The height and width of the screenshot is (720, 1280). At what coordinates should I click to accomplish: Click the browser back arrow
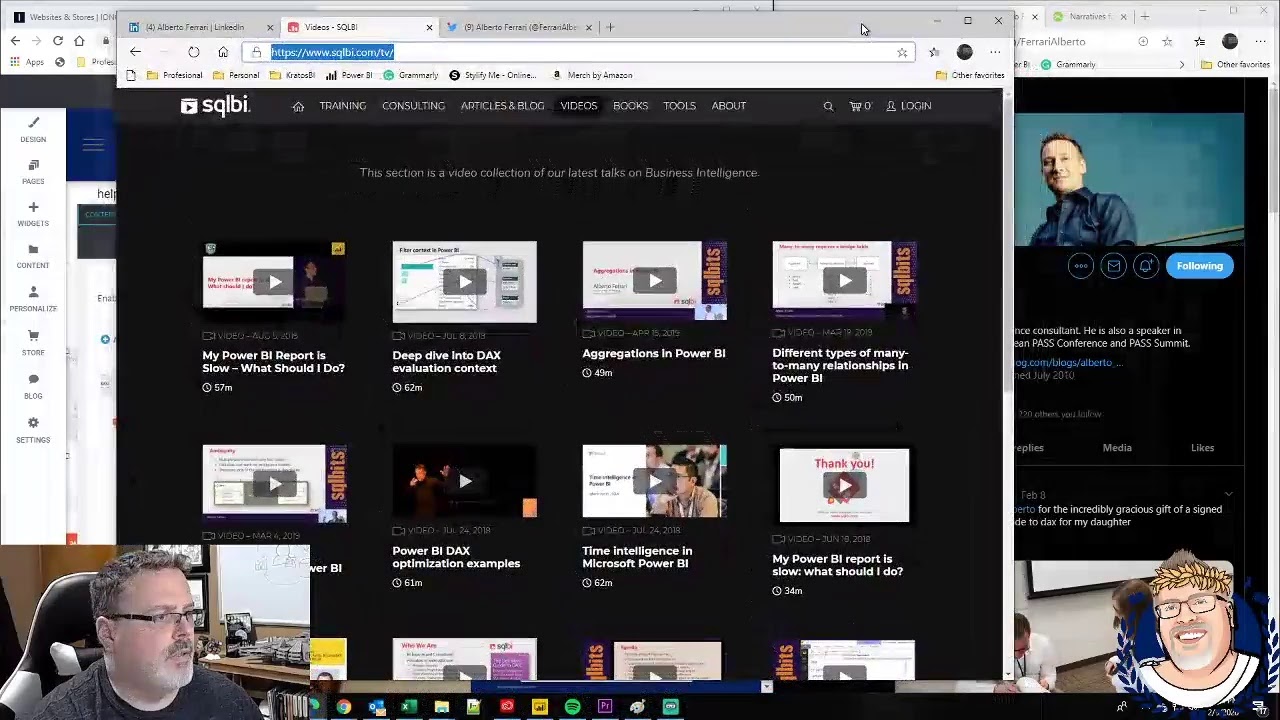(x=135, y=52)
